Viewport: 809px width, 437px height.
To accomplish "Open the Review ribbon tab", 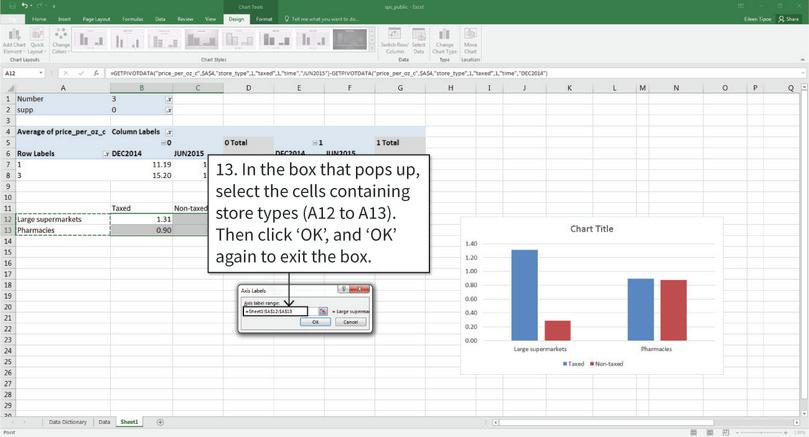I will pos(185,19).
